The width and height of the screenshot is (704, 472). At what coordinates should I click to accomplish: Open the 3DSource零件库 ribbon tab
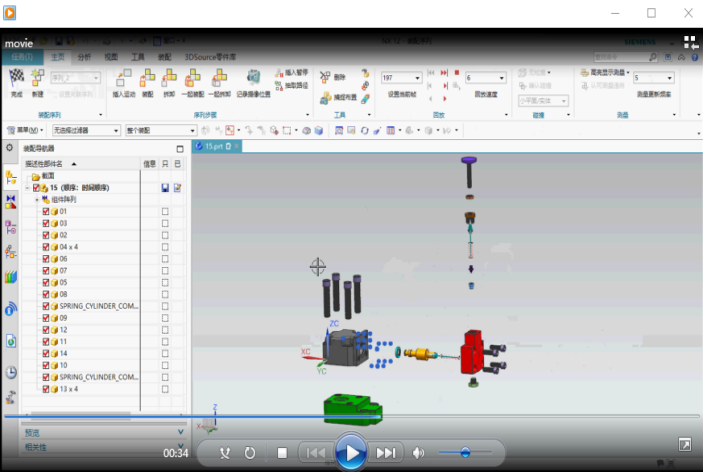coord(210,57)
